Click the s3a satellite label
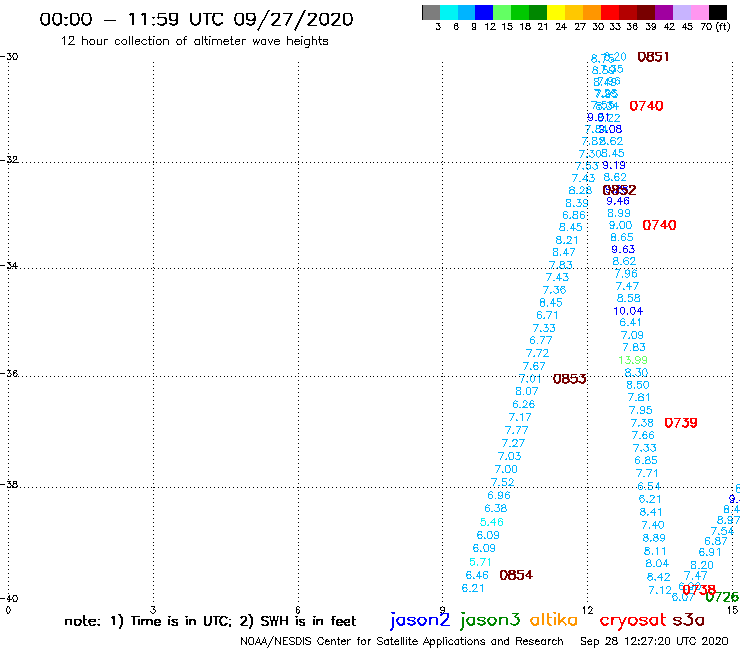 pos(688,620)
